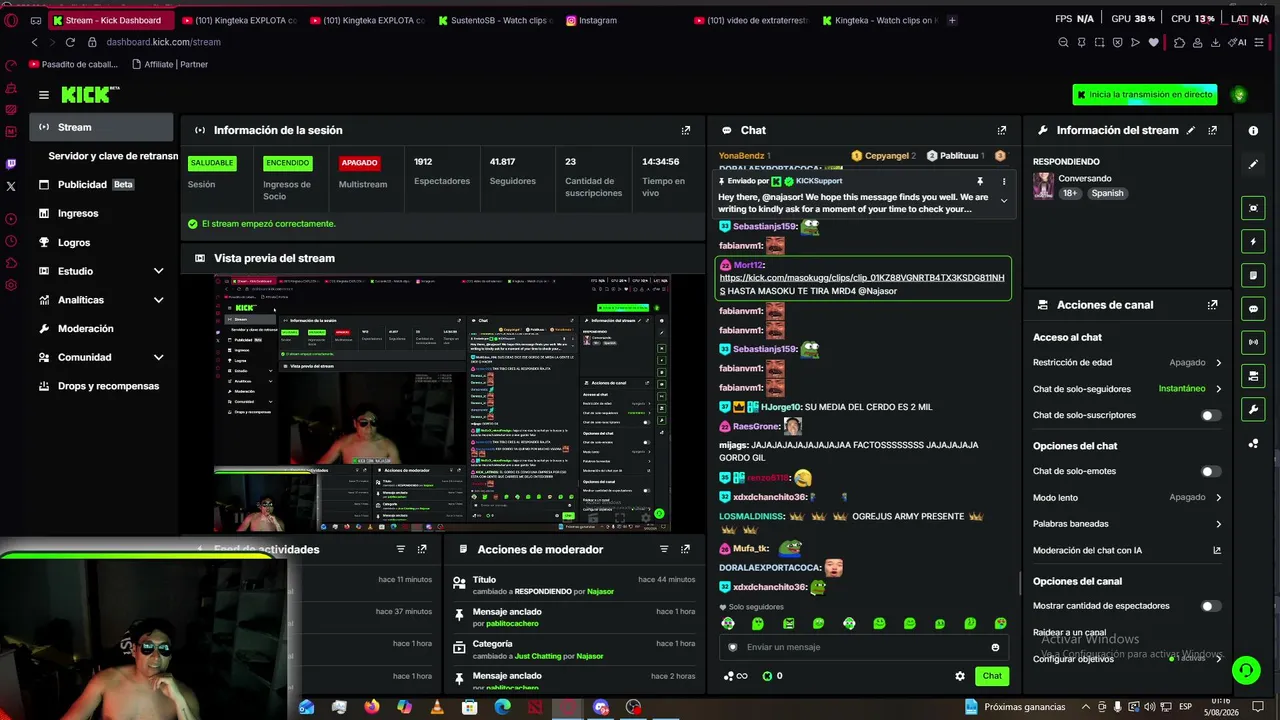This screenshot has width=1280, height=720.
Task: Edit stream info with the pencil icon
Action: [1190, 130]
